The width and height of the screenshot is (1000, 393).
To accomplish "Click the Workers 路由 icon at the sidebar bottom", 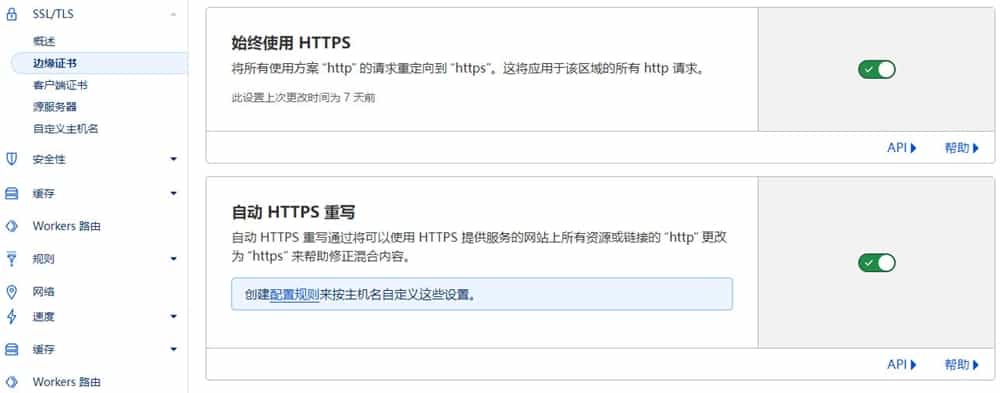I will coord(11,382).
